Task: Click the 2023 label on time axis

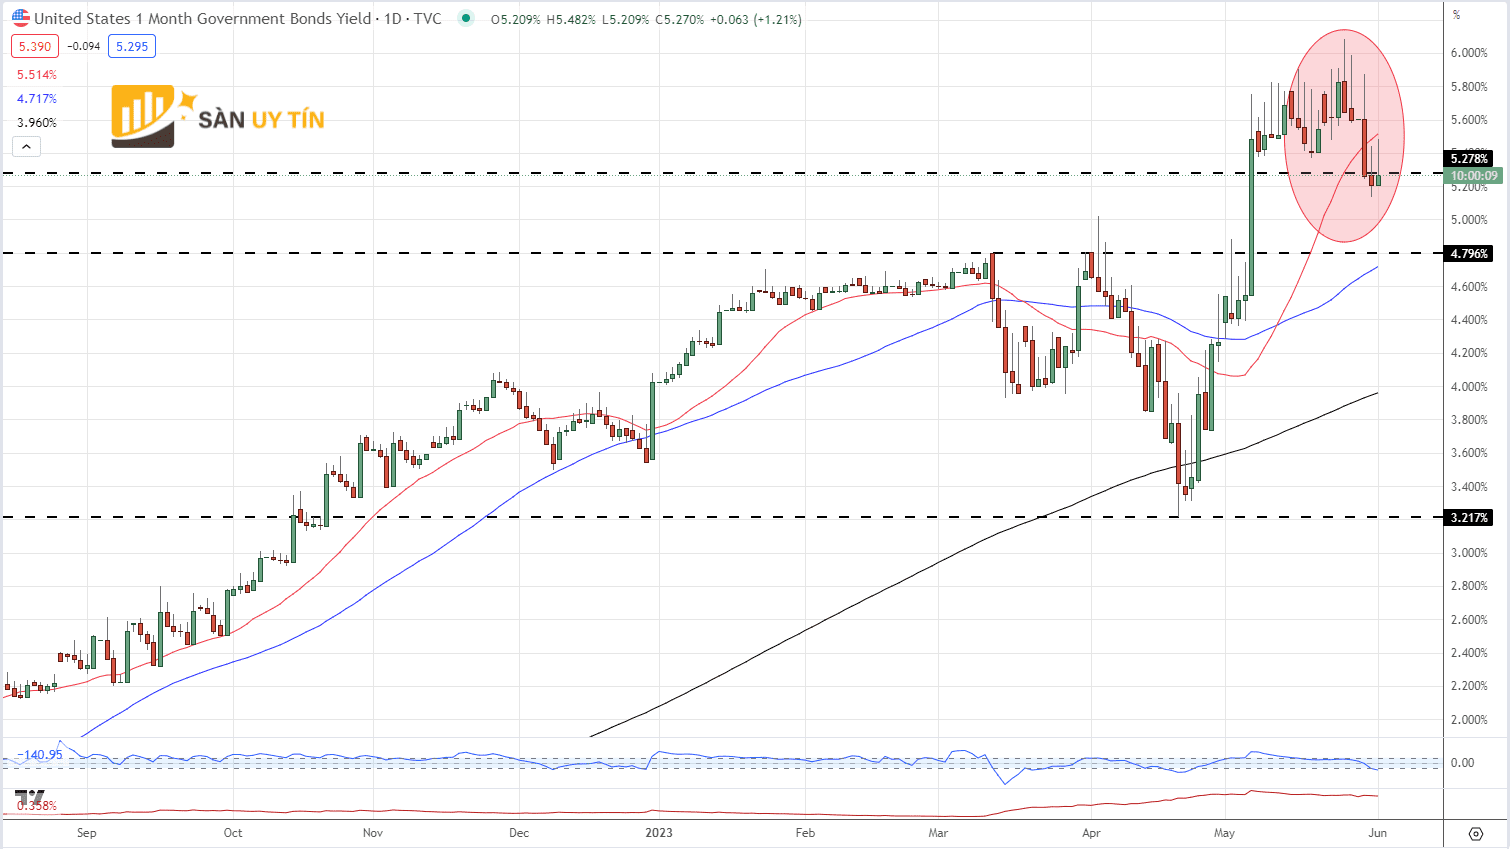Action: [x=659, y=832]
